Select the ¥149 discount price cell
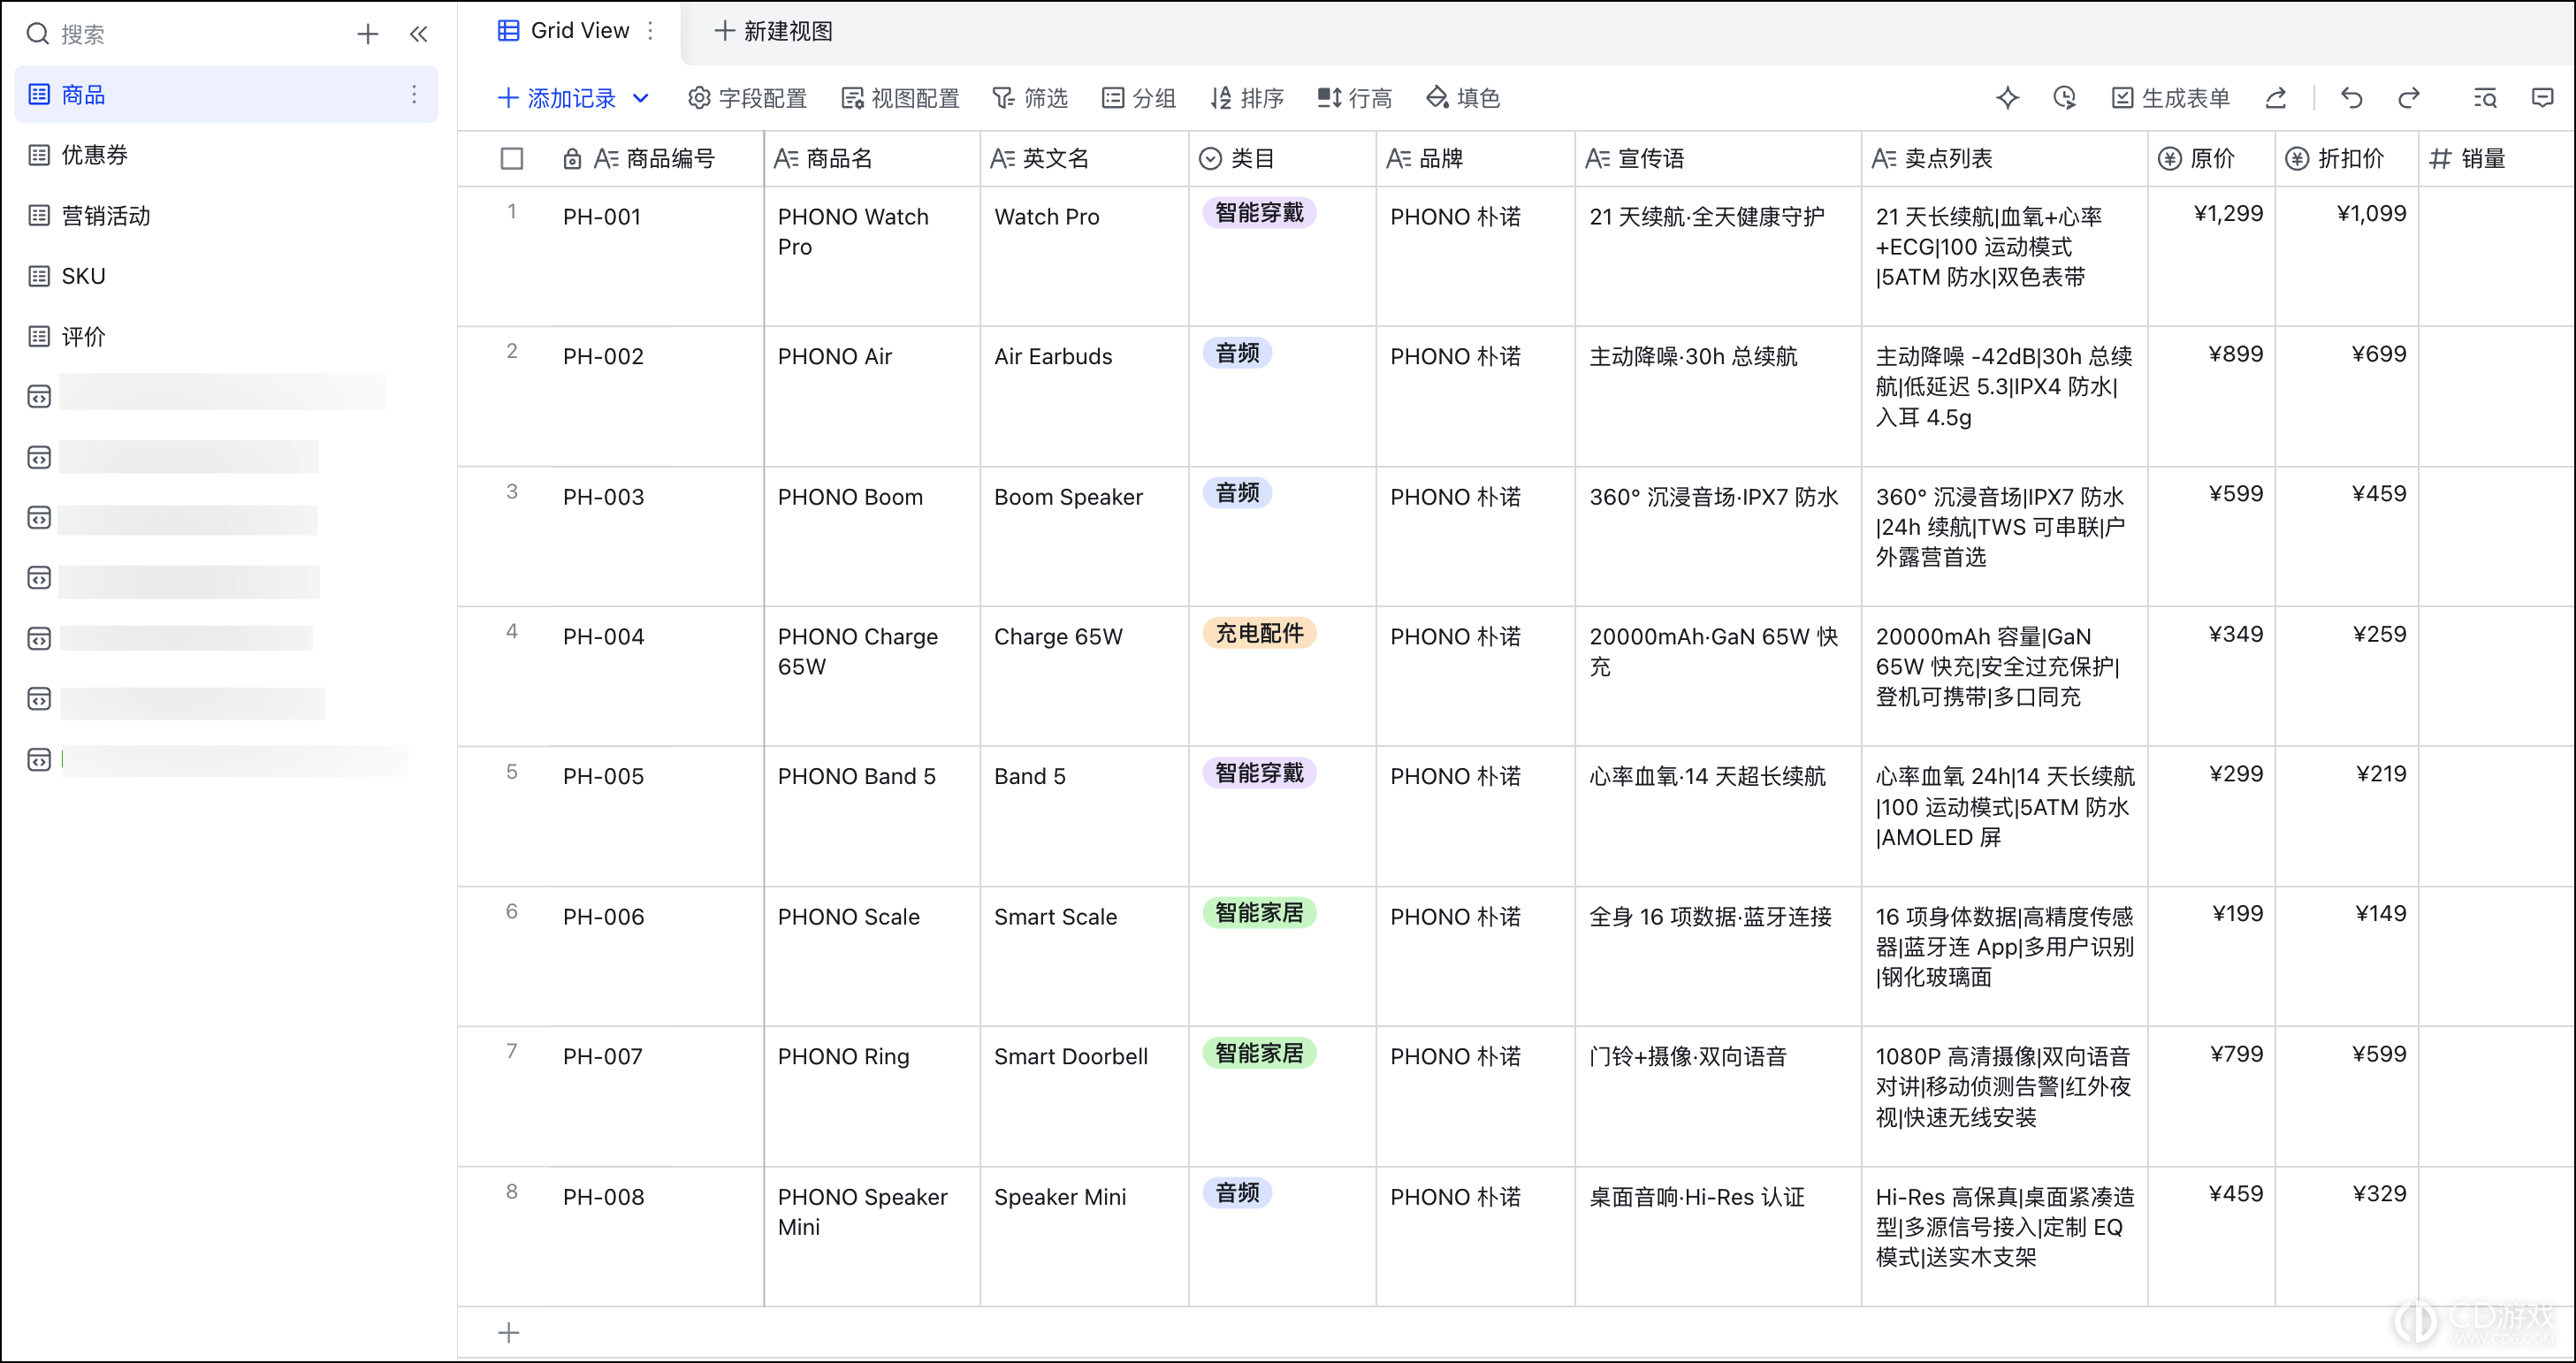 [2347, 956]
